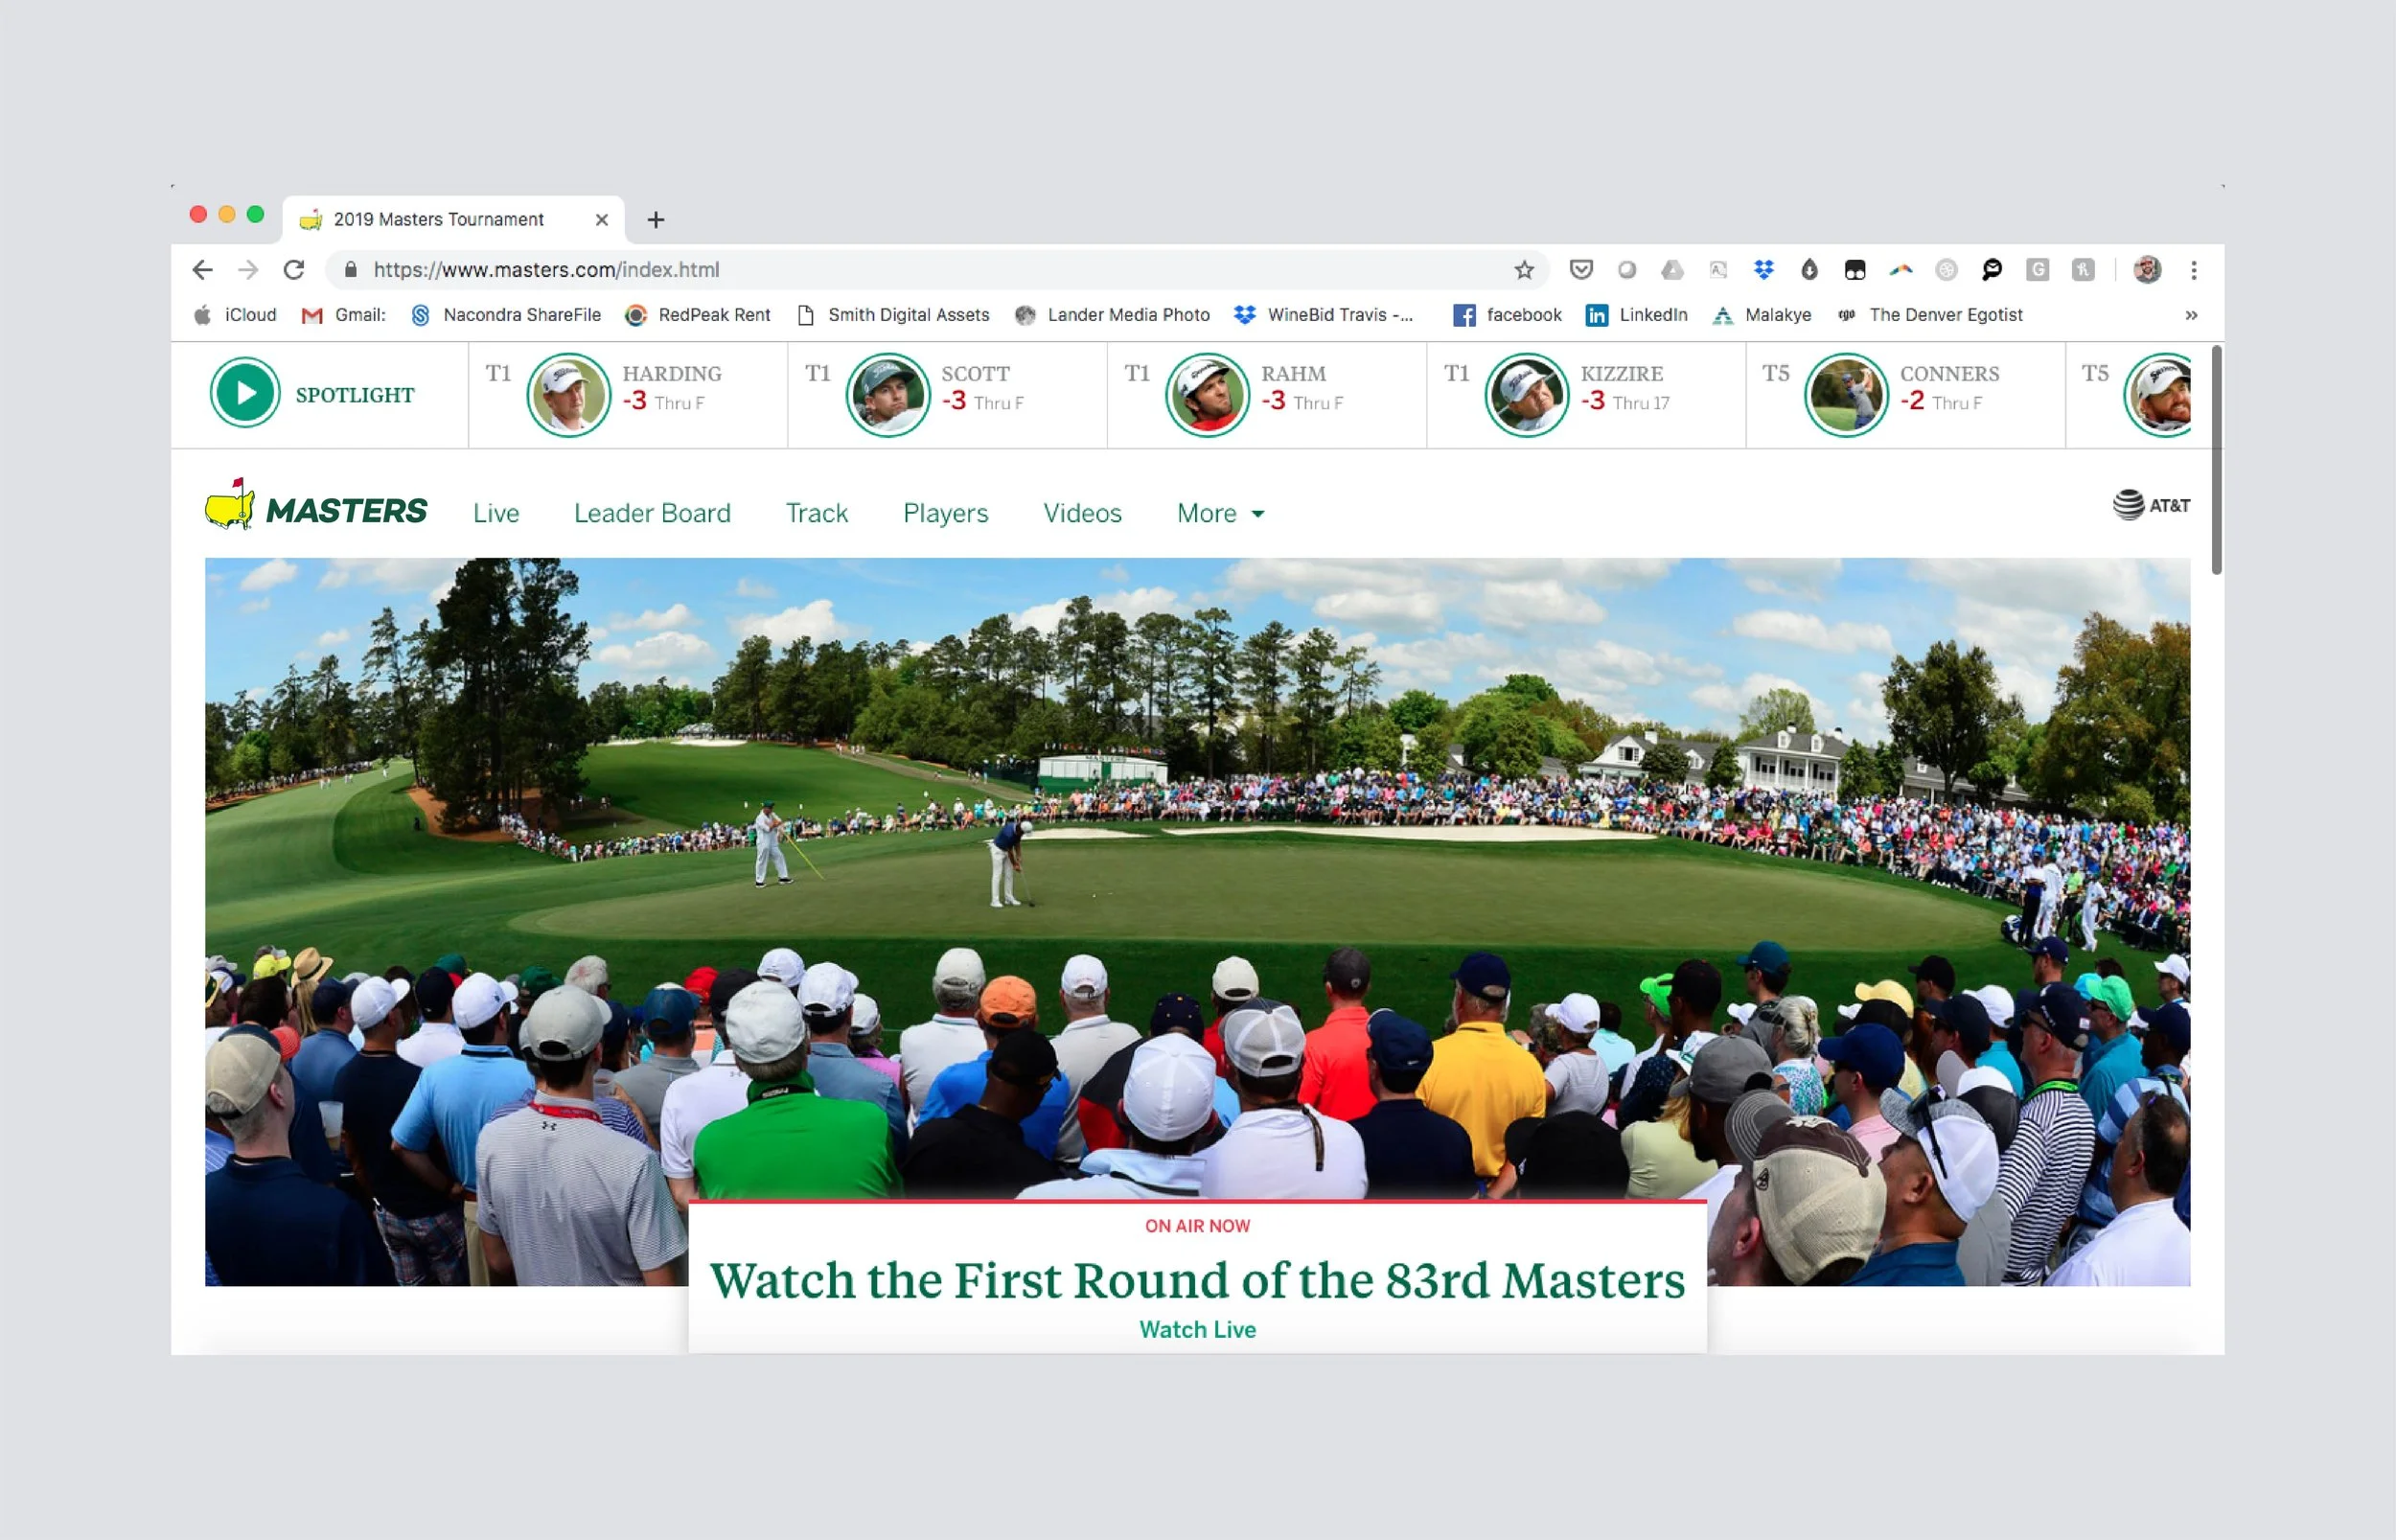Open the facebook bookmark
This screenshot has width=2396, height=1540.
[x=1508, y=315]
